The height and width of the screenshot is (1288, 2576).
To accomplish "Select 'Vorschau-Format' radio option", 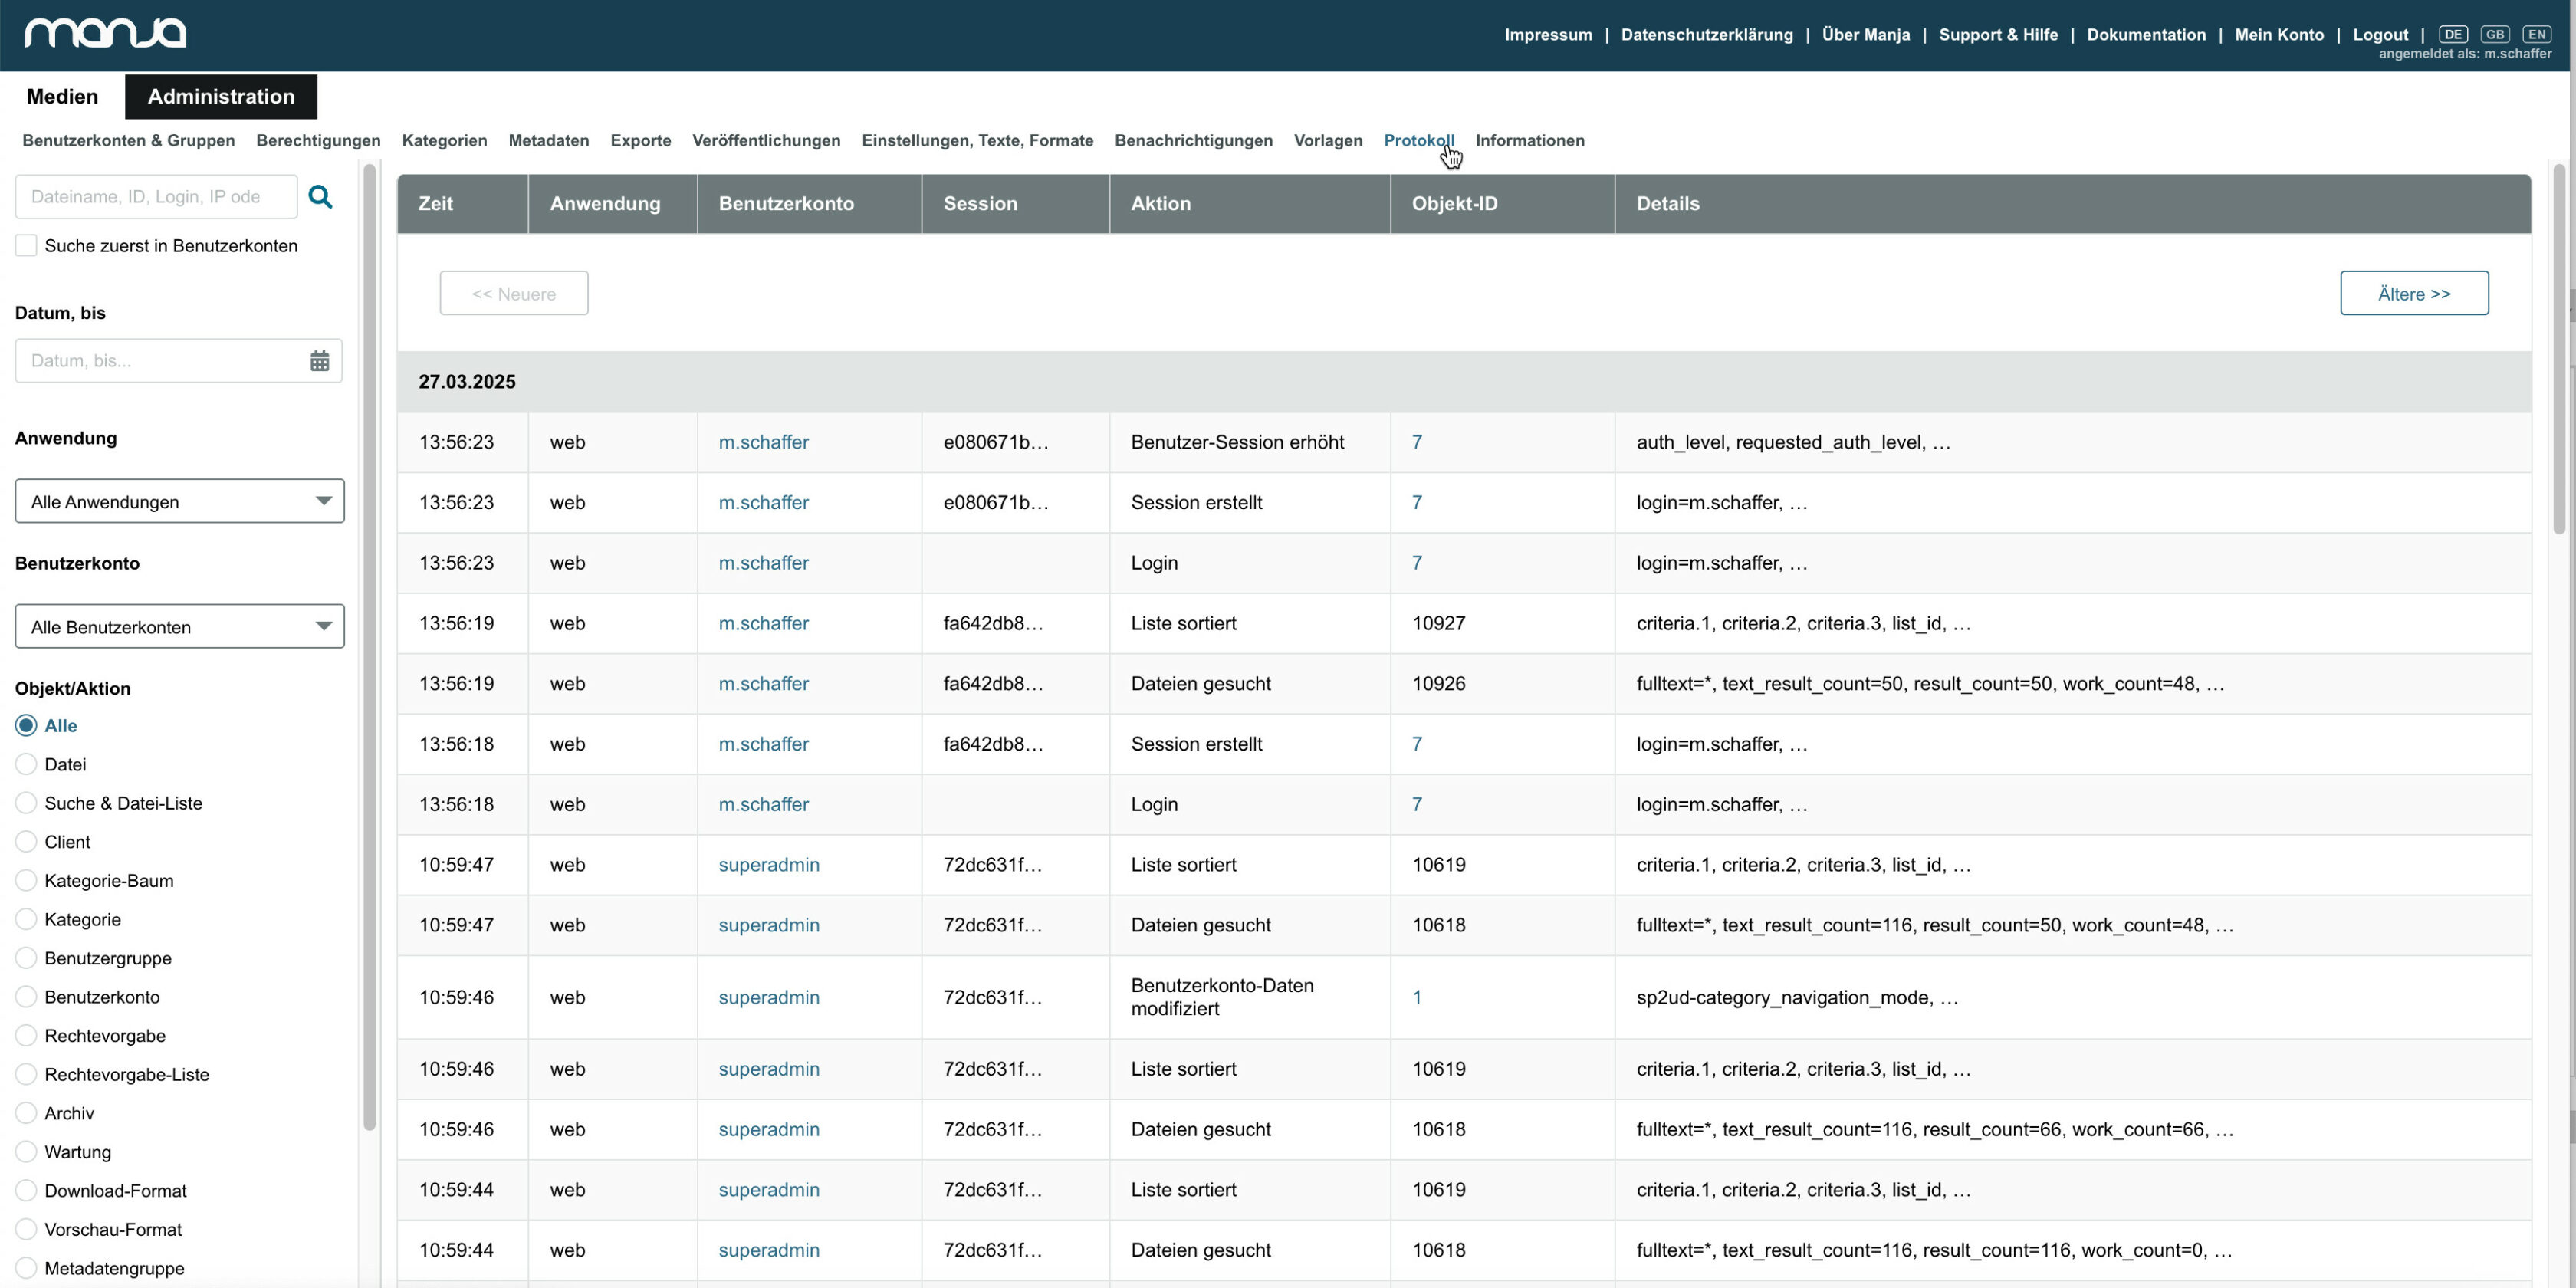I will [26, 1230].
